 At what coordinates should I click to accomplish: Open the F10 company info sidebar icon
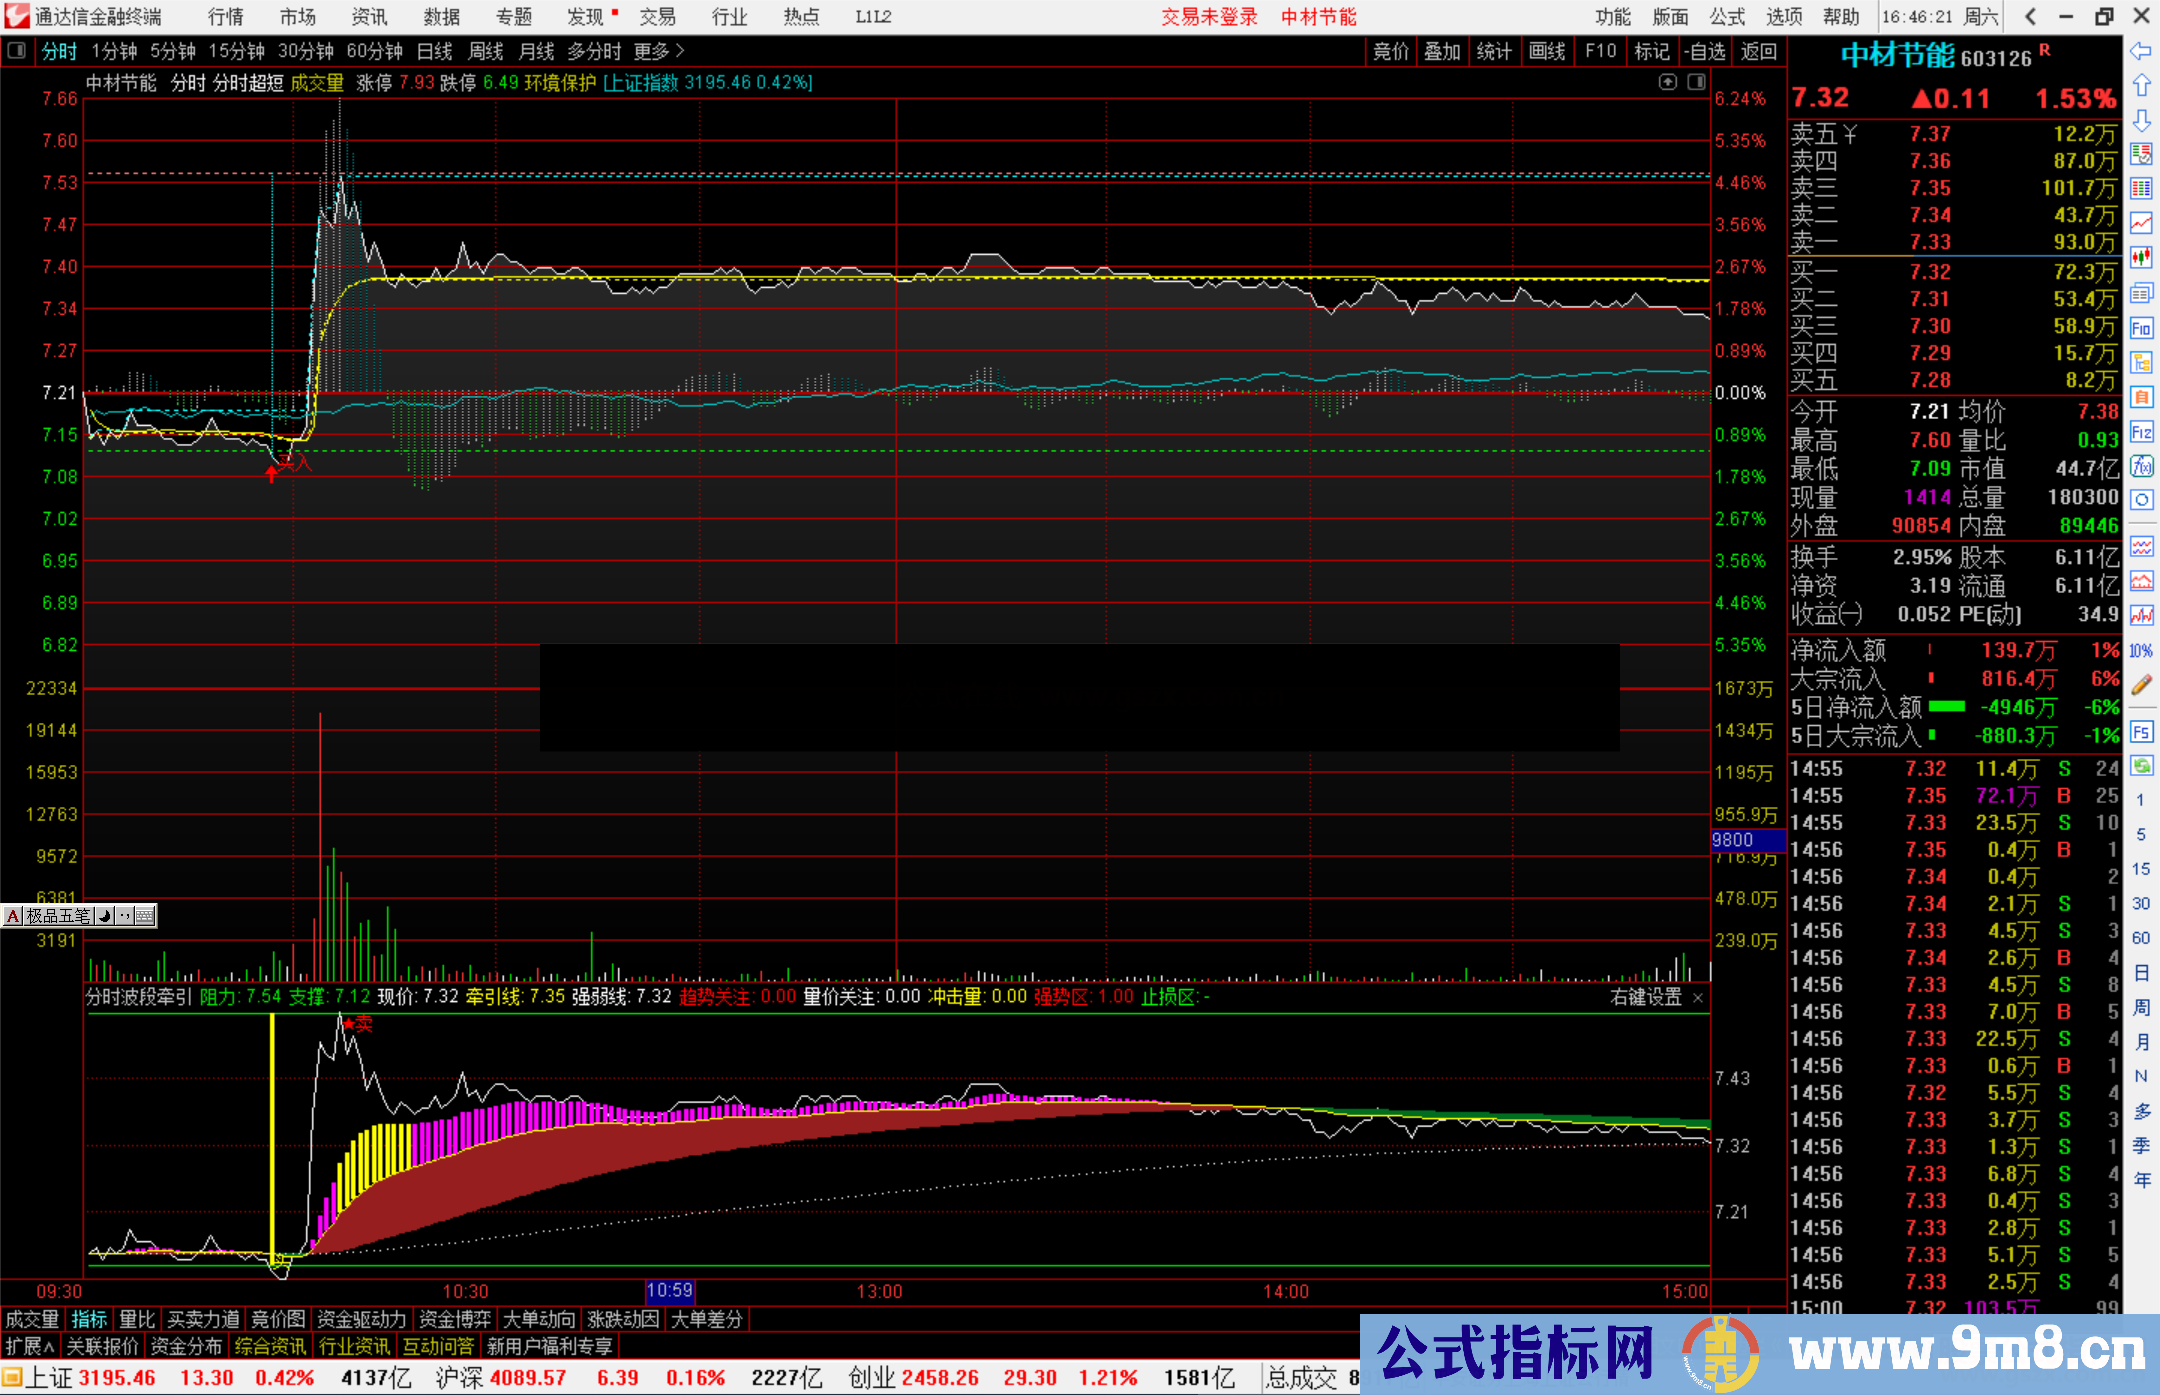point(2141,328)
